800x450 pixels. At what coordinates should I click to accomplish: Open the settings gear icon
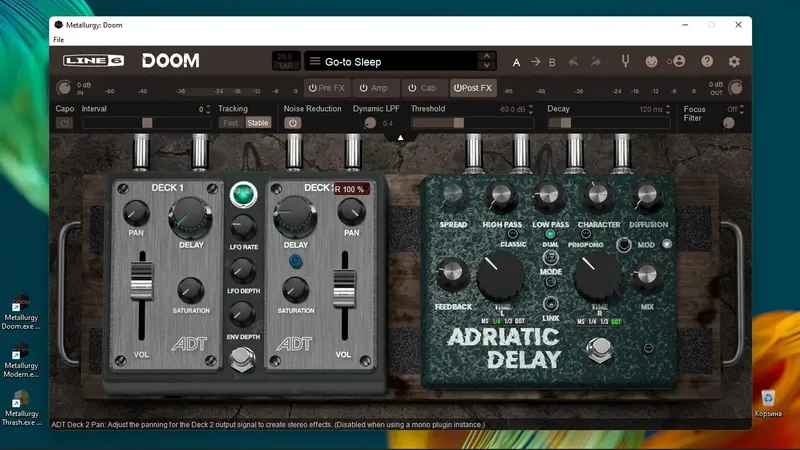pyautogui.click(x=734, y=62)
